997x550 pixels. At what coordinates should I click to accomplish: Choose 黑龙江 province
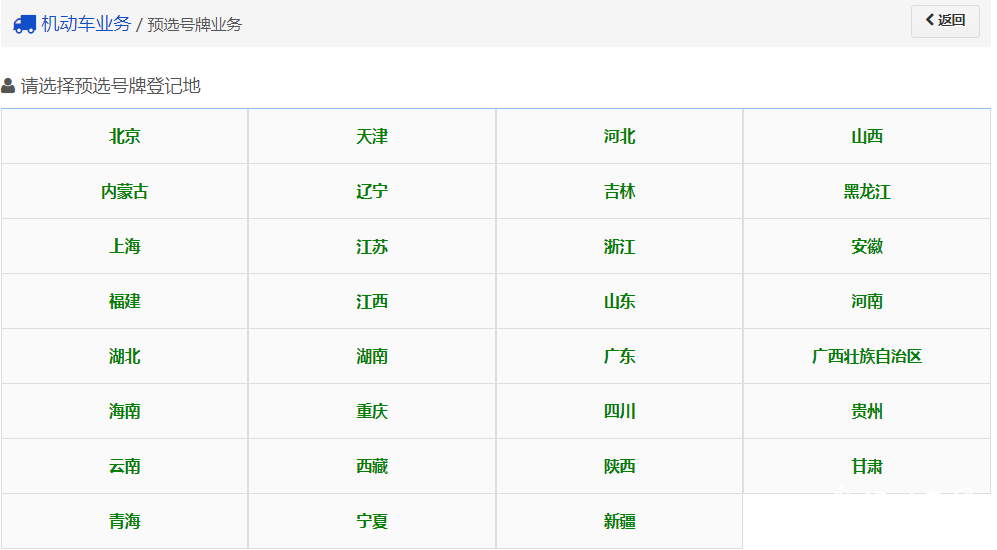tap(867, 192)
